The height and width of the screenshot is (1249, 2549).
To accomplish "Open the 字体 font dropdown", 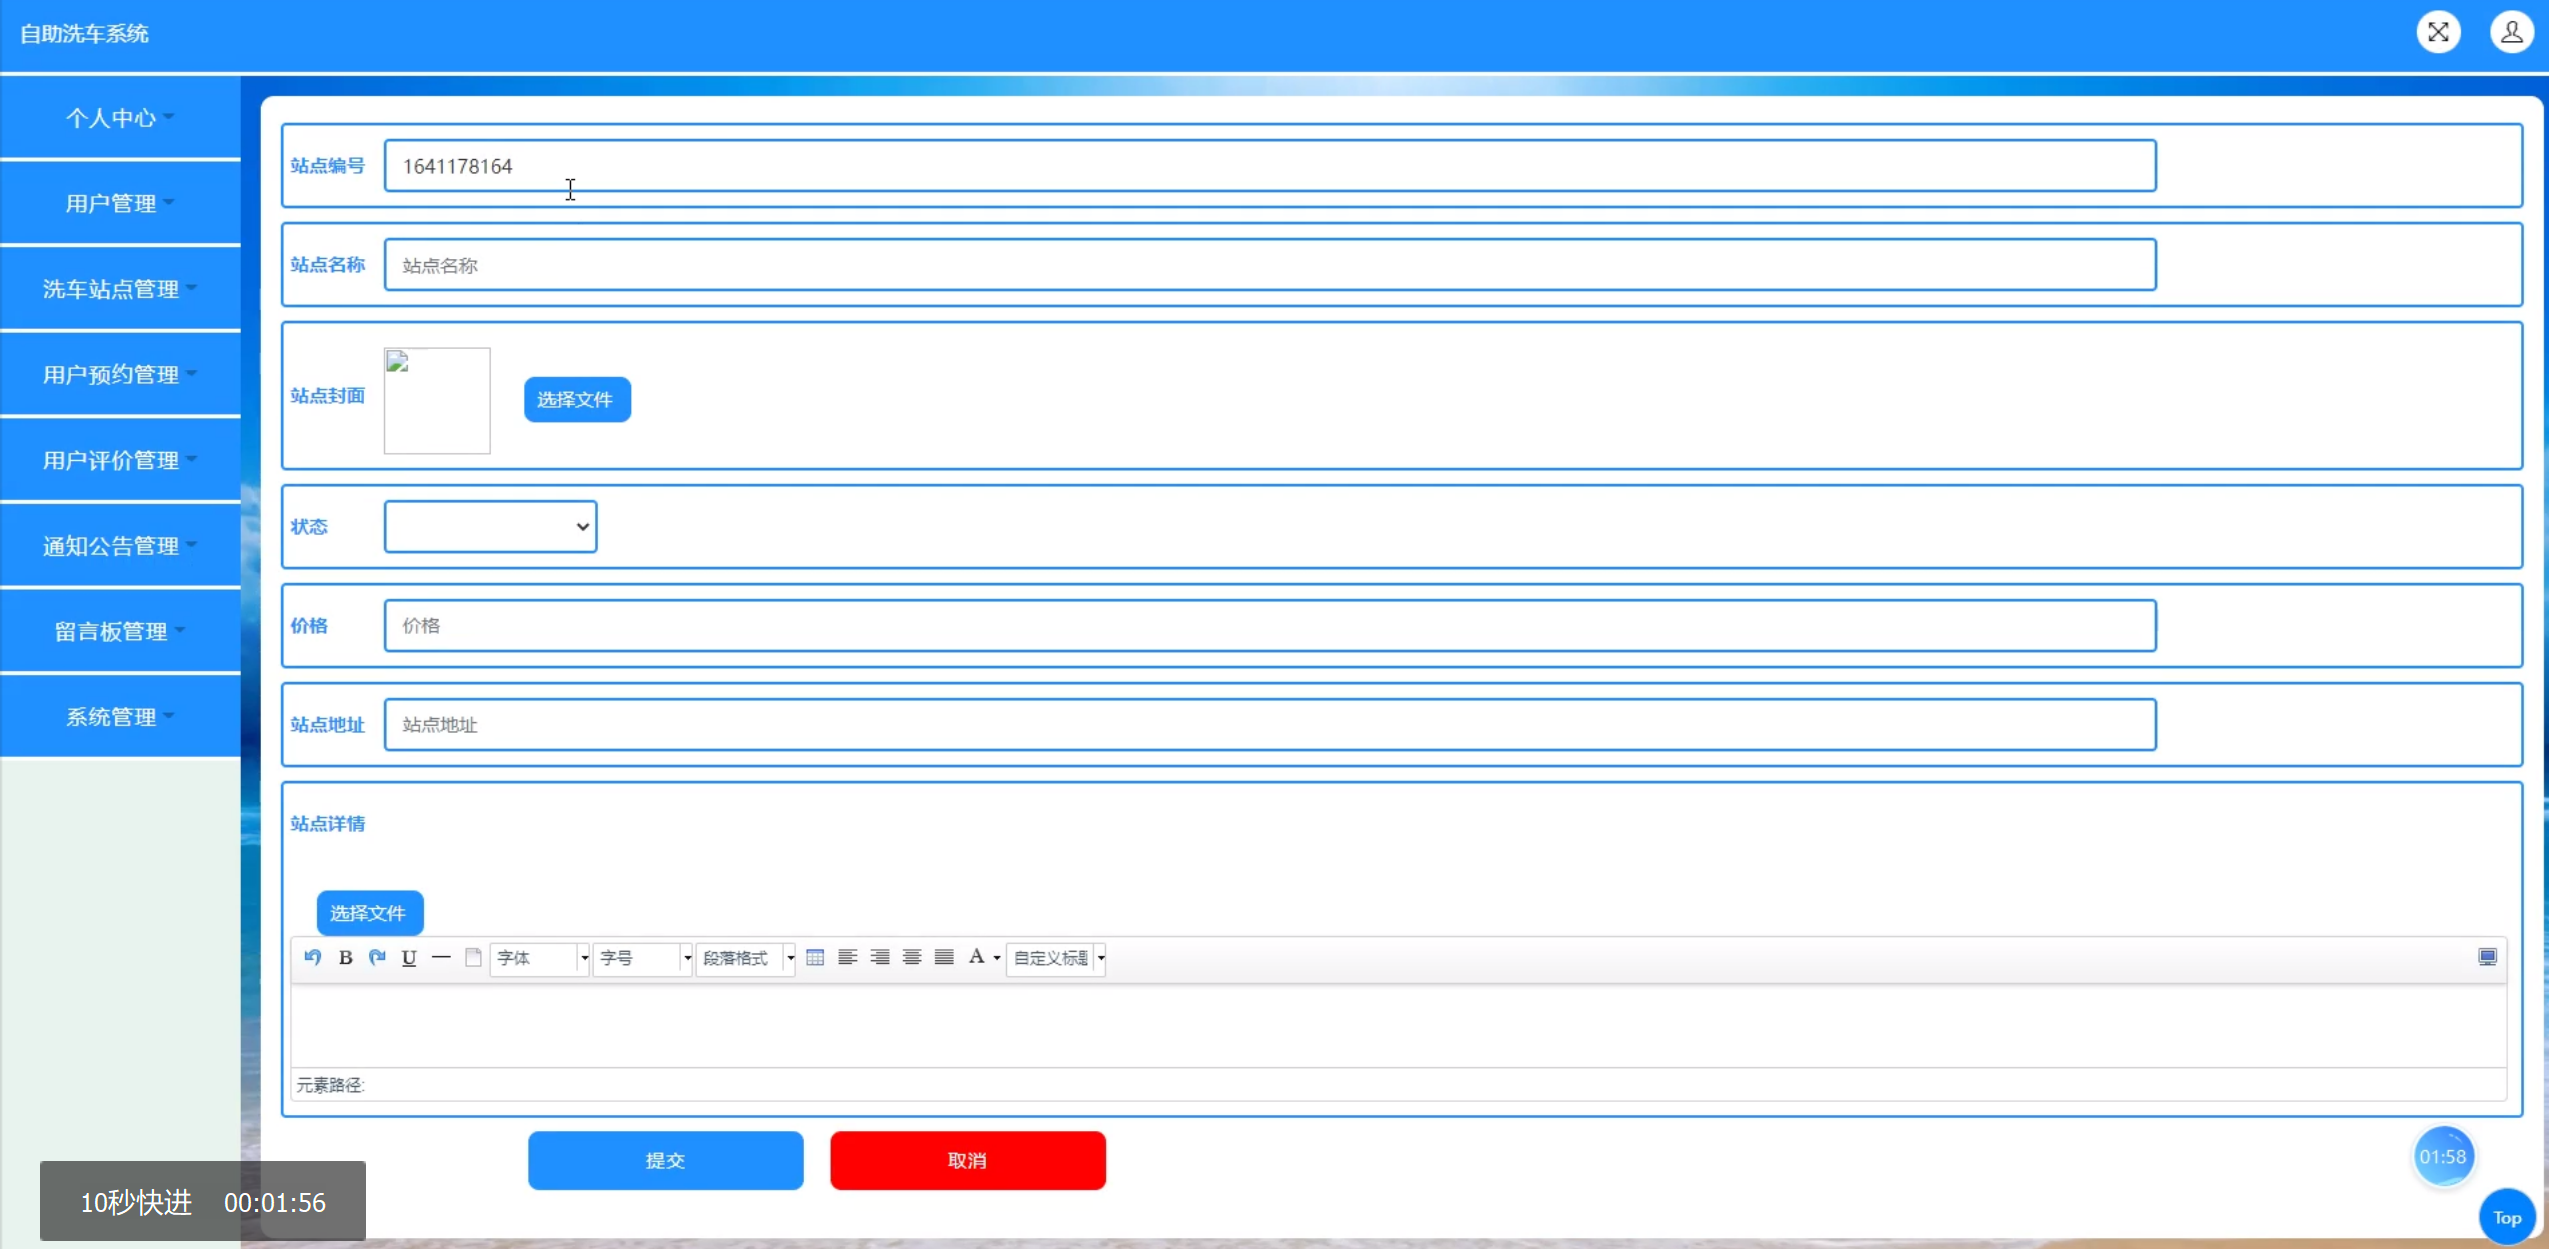I will [539, 958].
